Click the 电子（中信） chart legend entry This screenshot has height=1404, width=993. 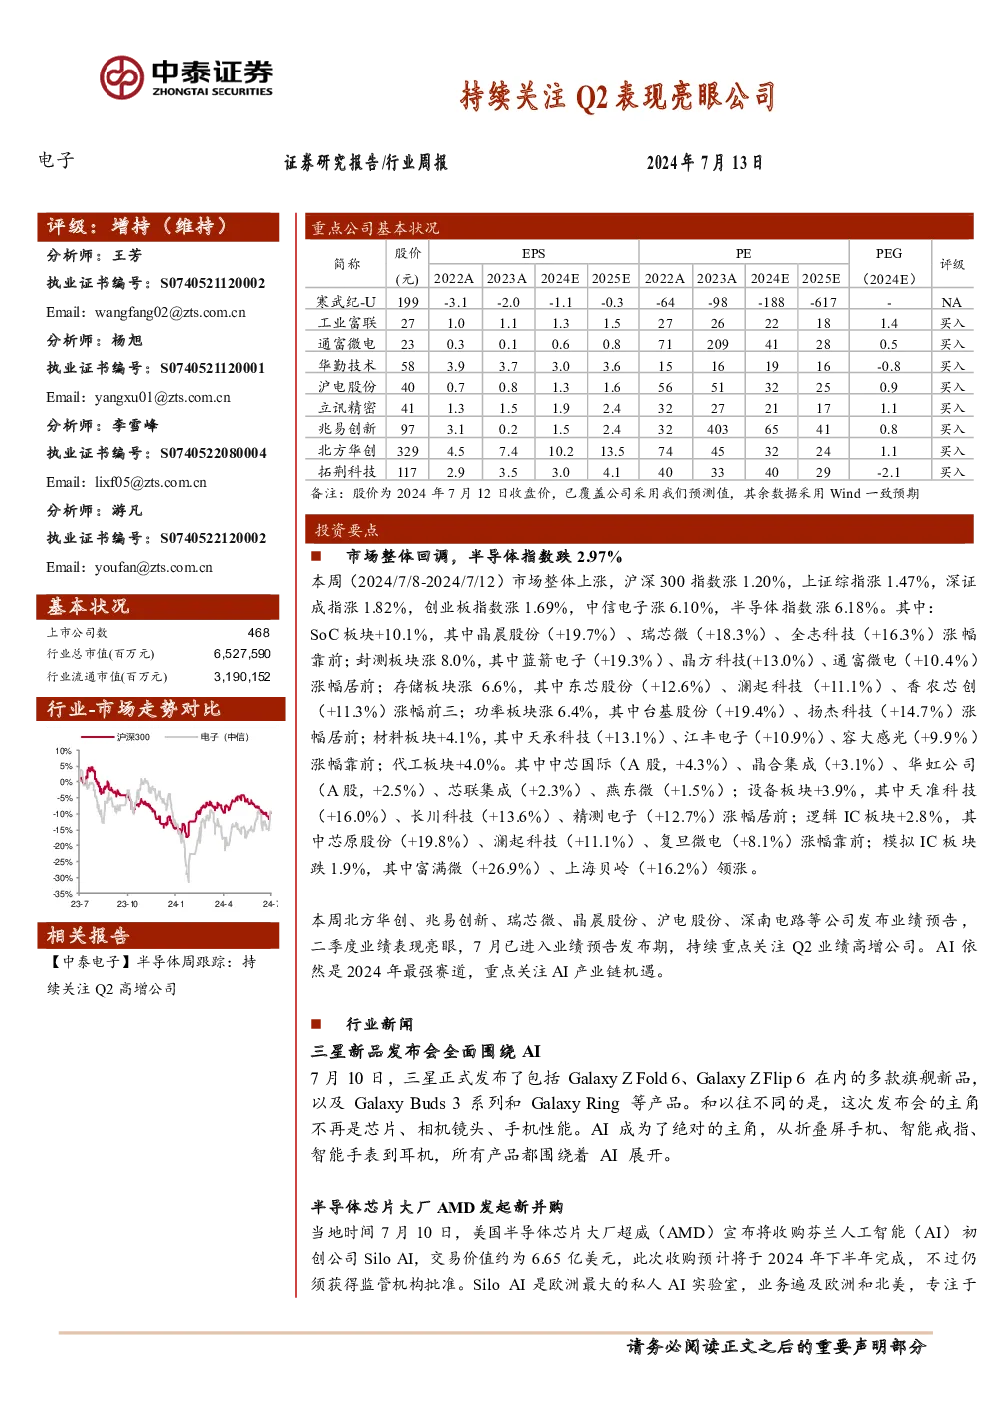click(207, 737)
